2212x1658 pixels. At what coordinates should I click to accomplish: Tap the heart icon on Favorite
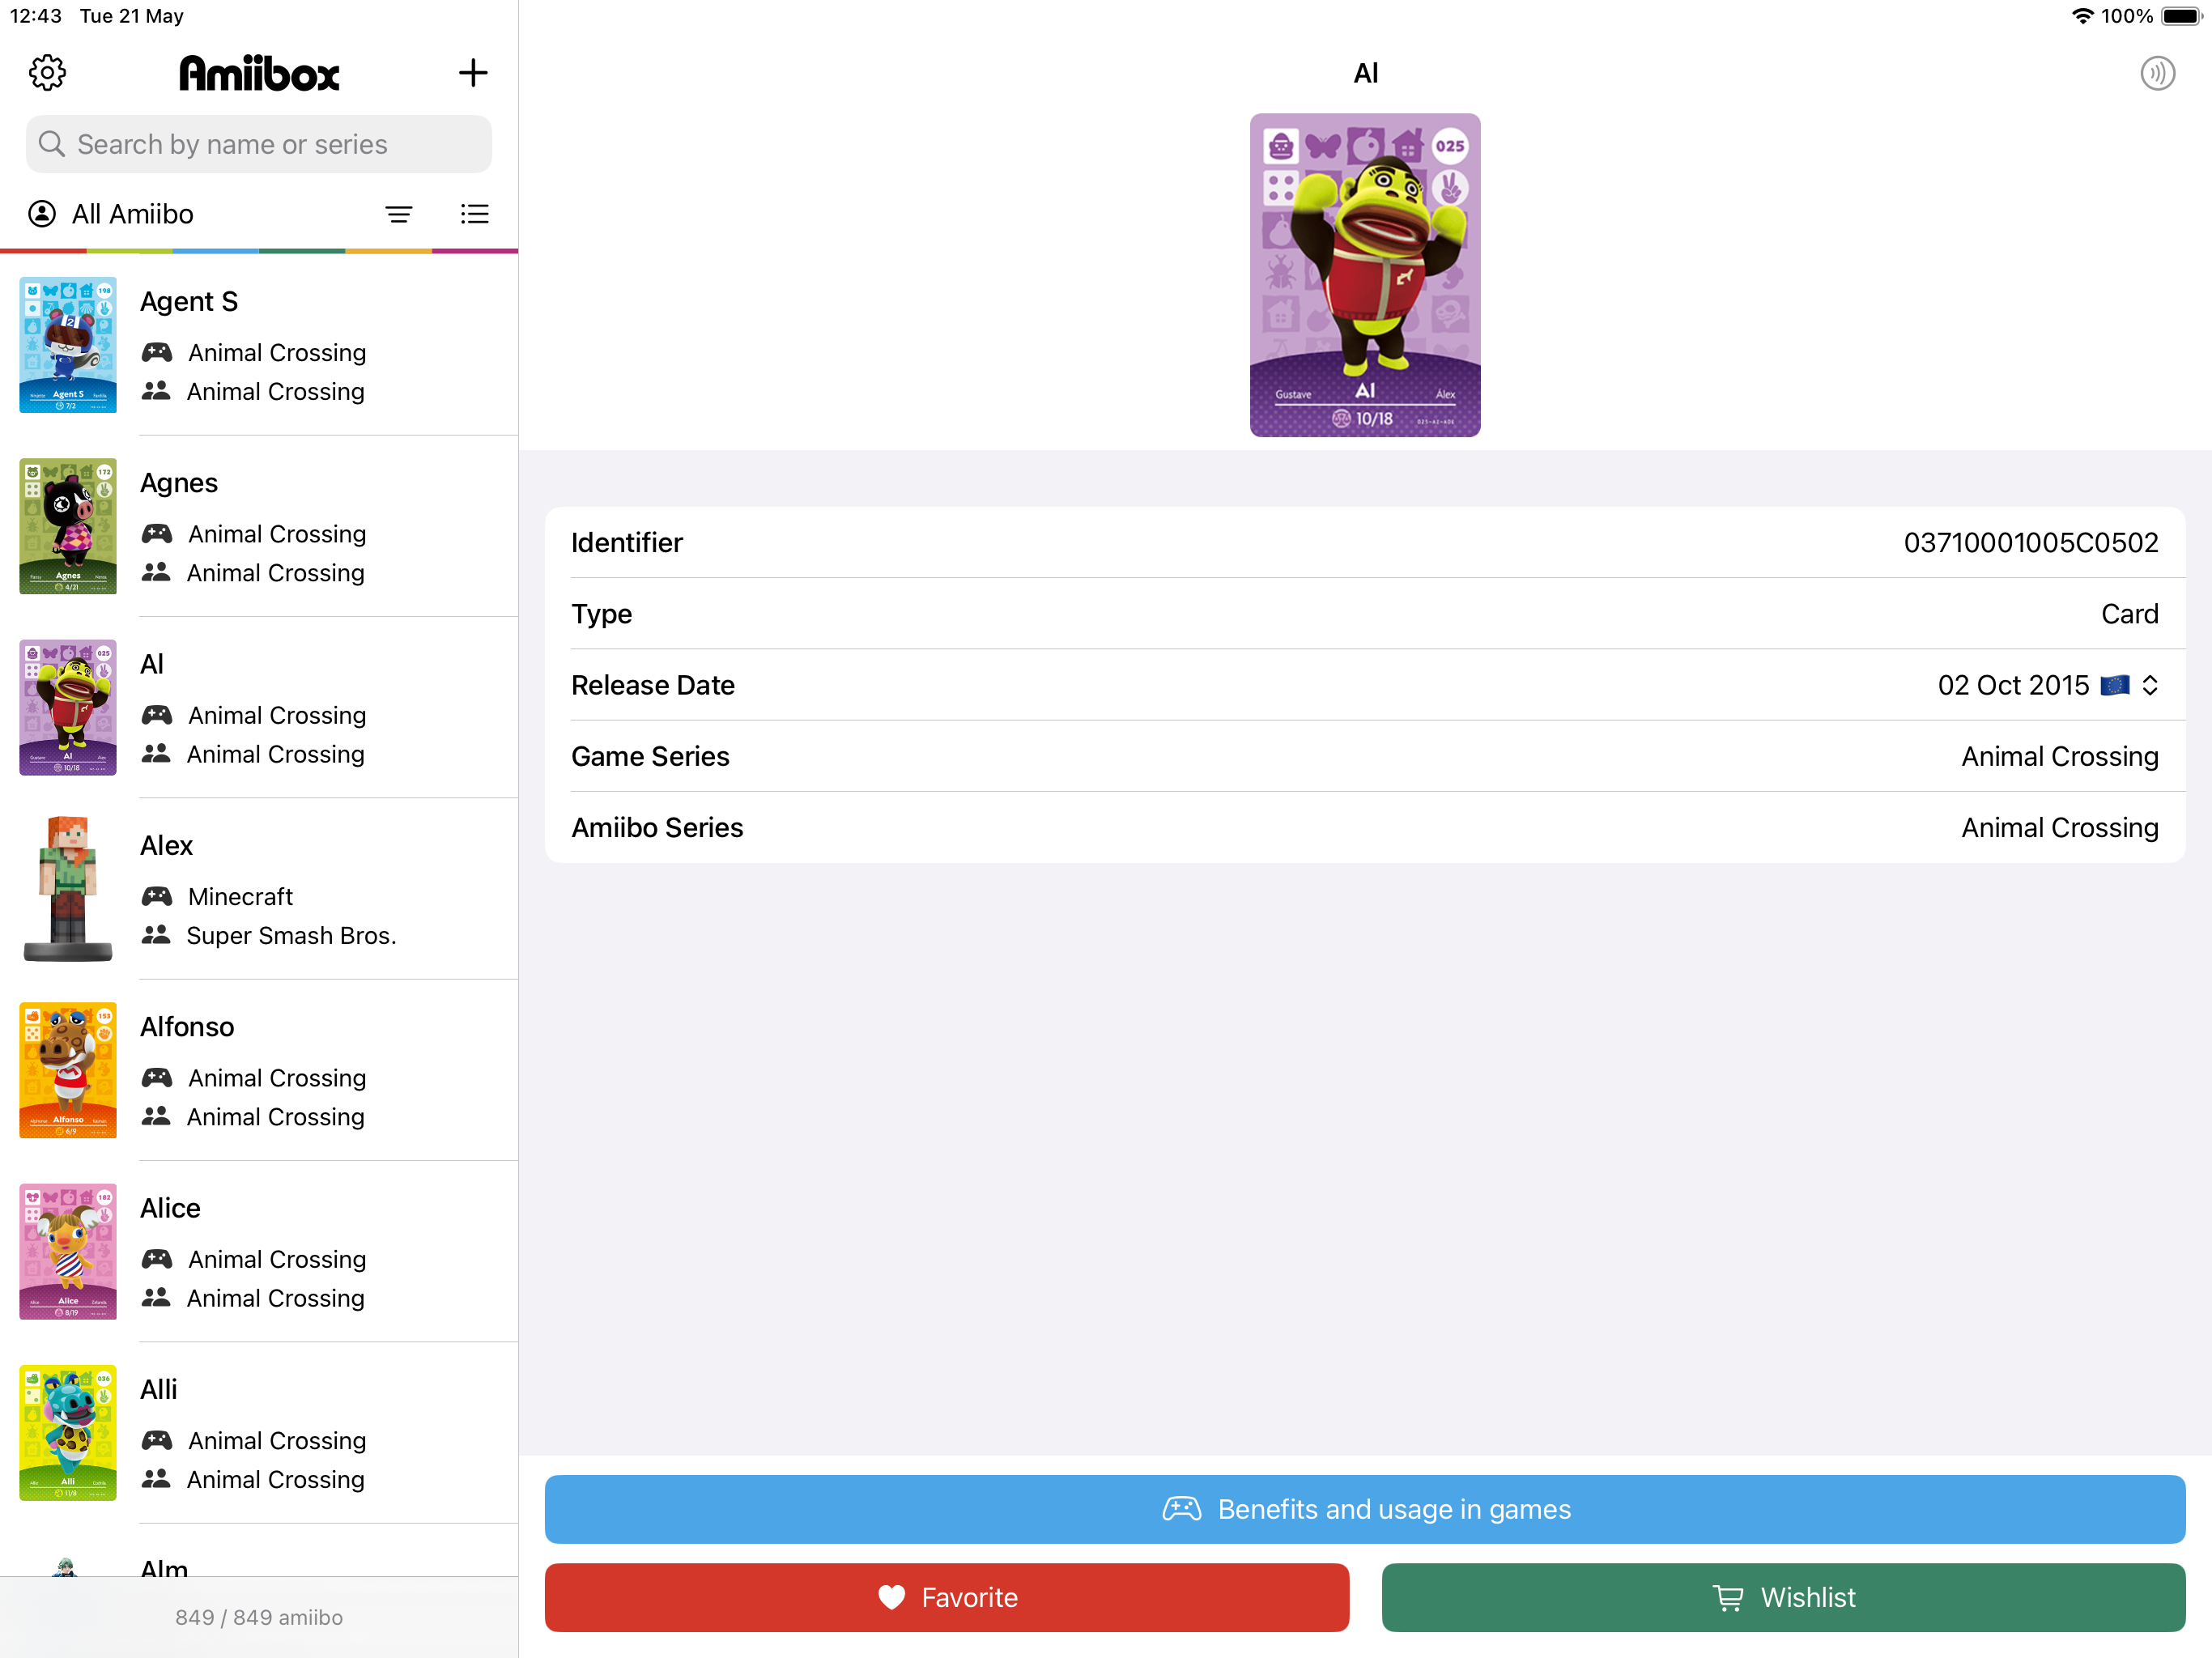891,1598
